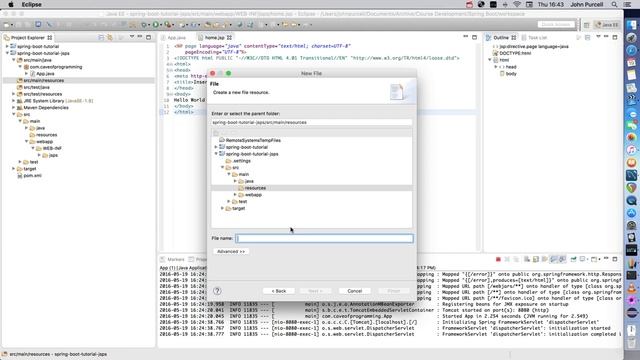The image size is (640, 360).
Task: Expand the JRE System Library node
Action: click(13, 101)
